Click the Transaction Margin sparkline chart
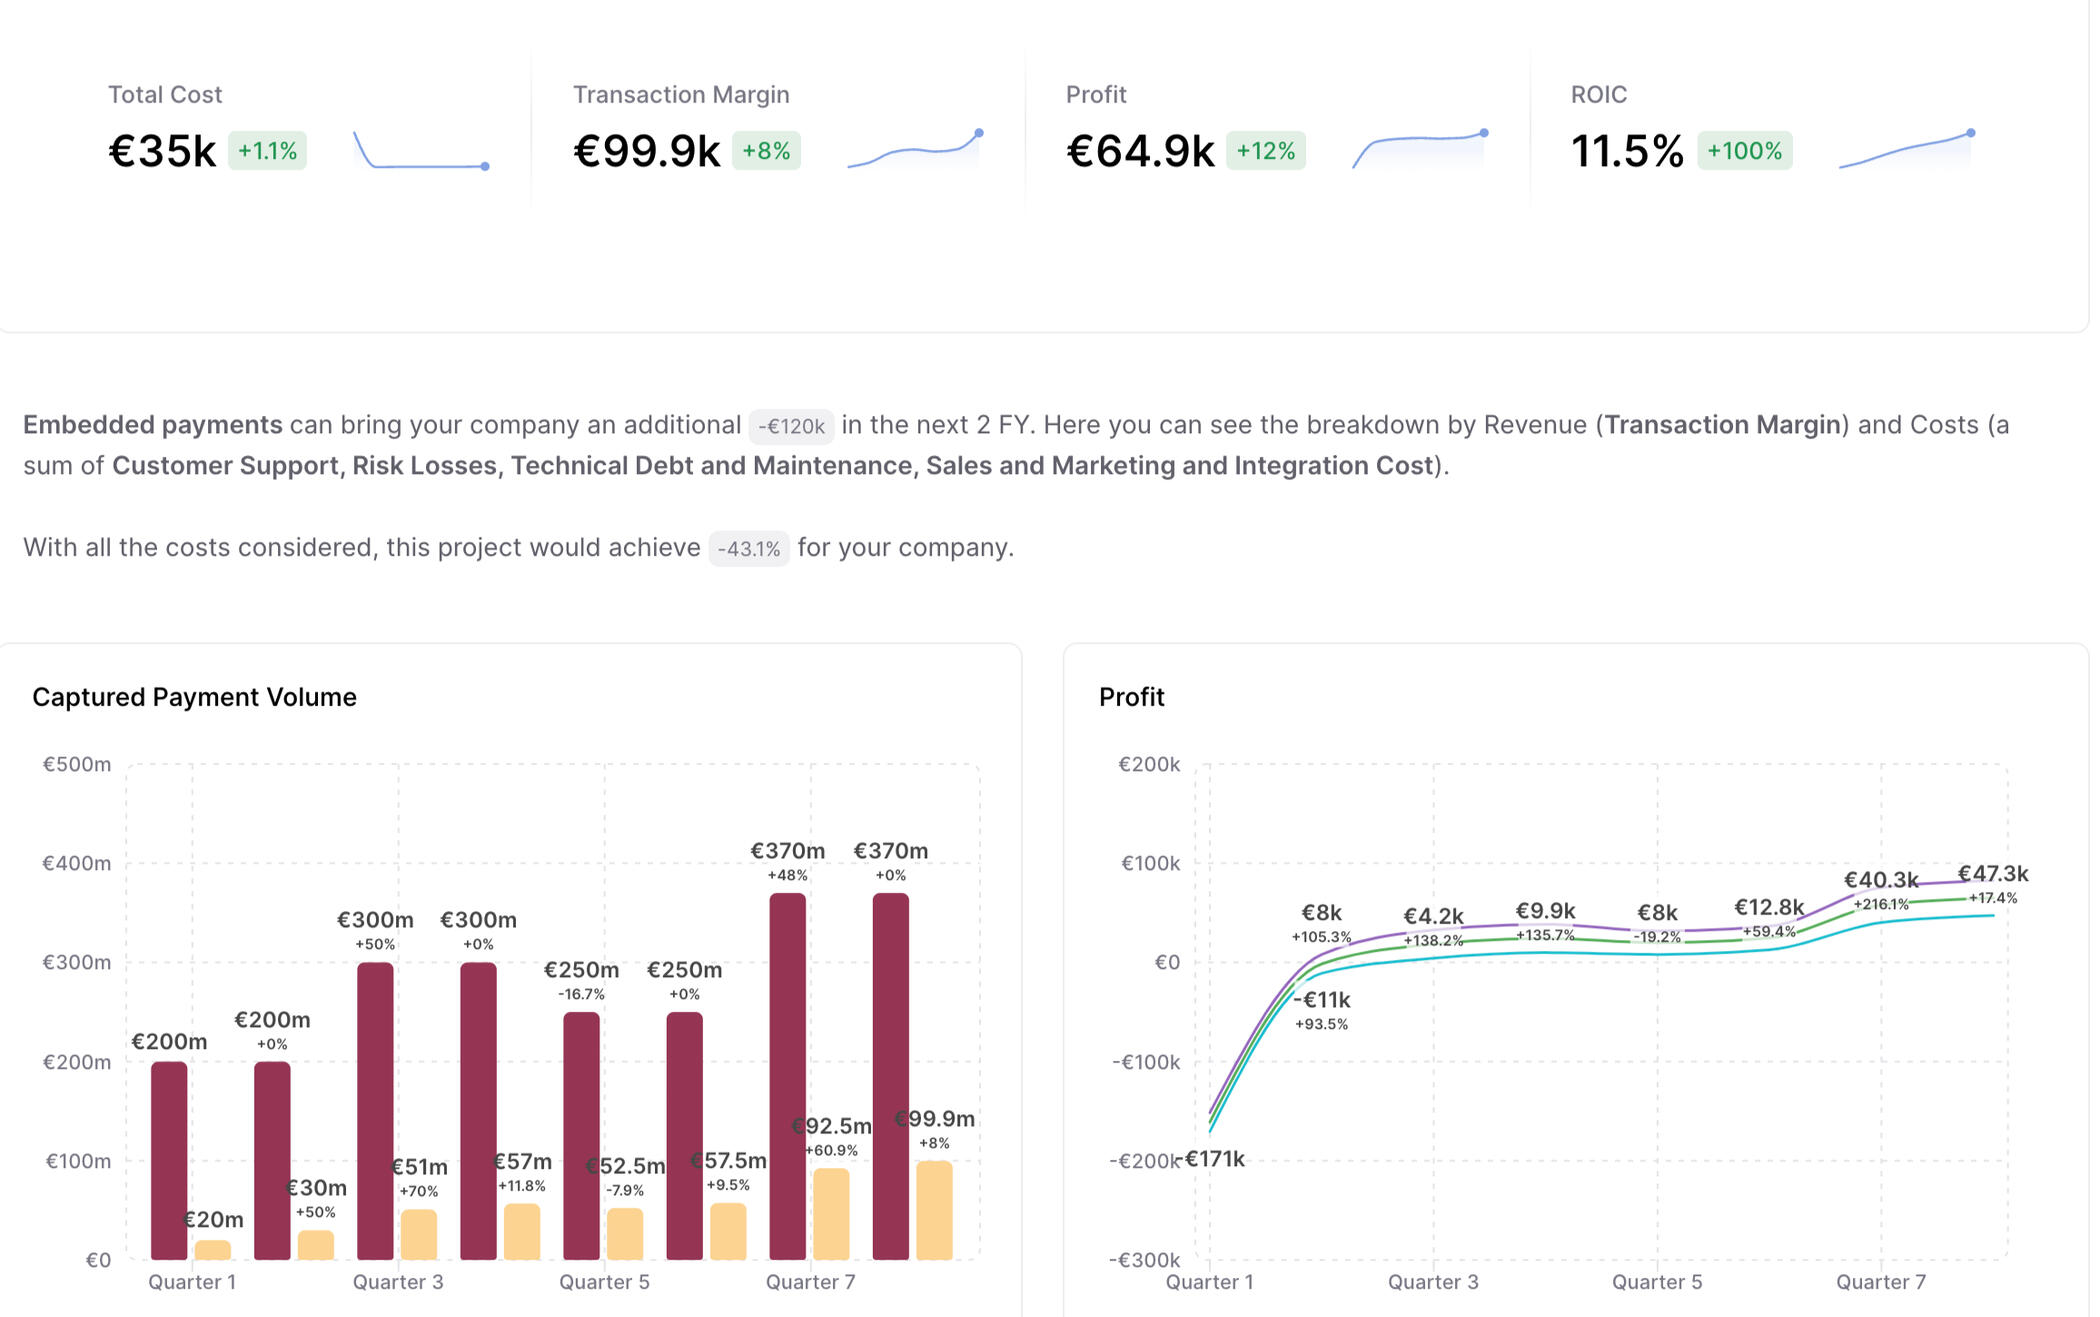The width and height of the screenshot is (2100, 1317). pos(915,150)
